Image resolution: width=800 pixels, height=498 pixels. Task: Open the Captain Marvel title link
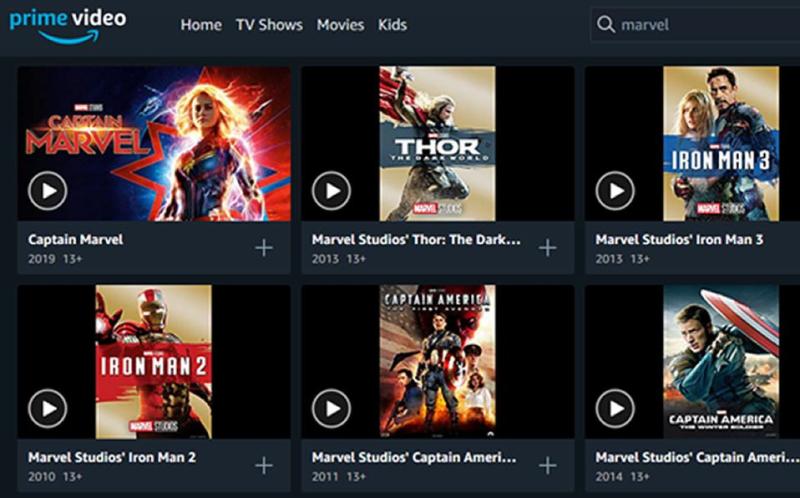(76, 239)
